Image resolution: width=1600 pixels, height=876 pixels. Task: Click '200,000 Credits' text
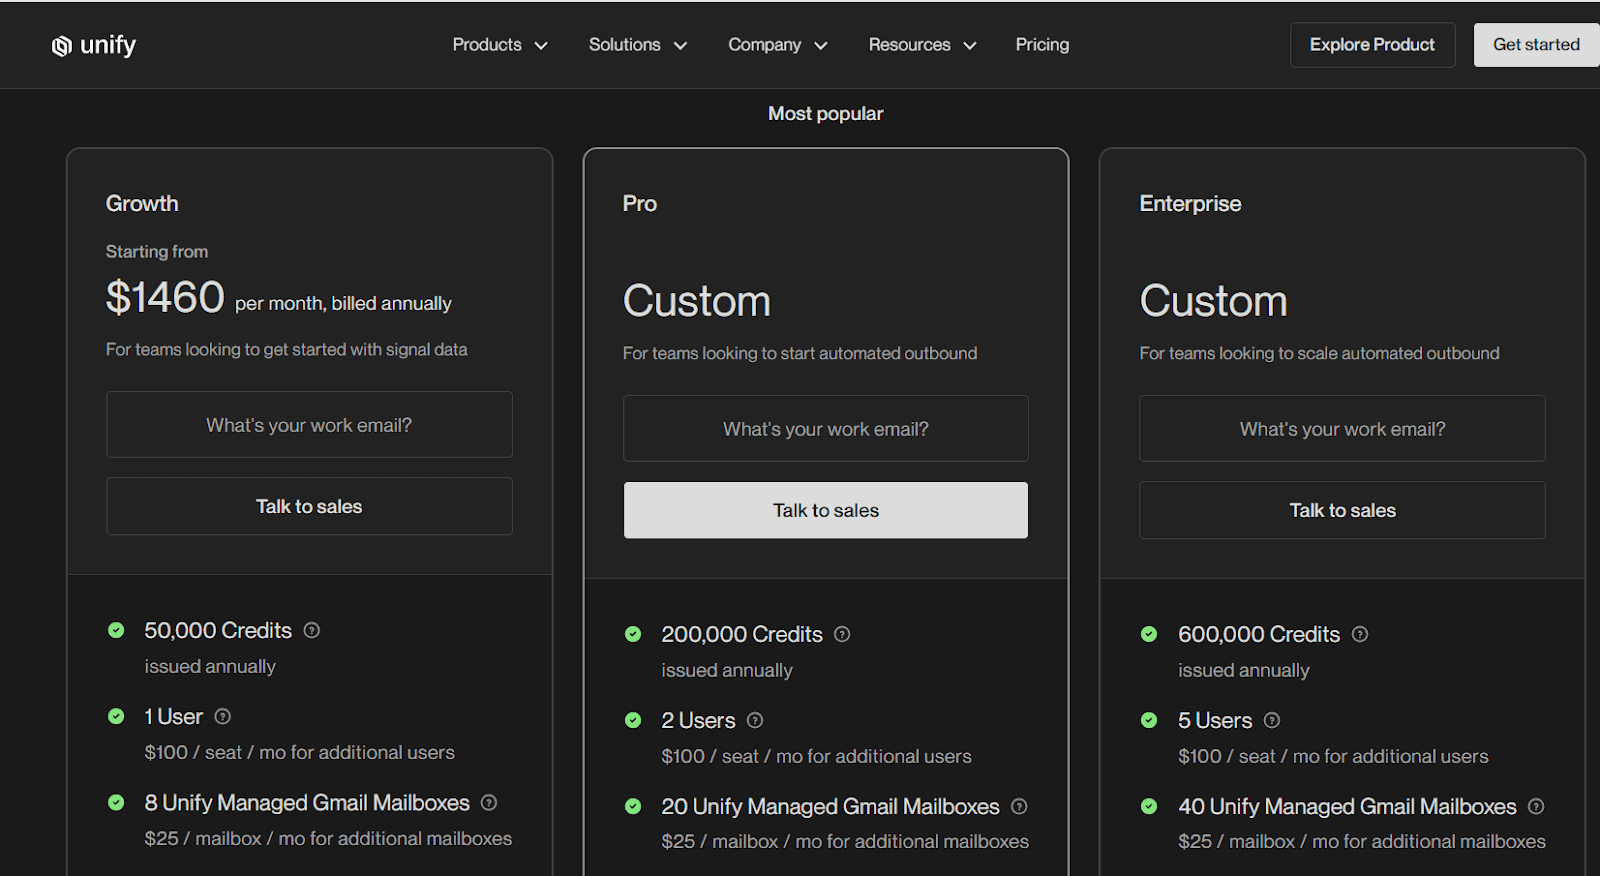pyautogui.click(x=742, y=634)
